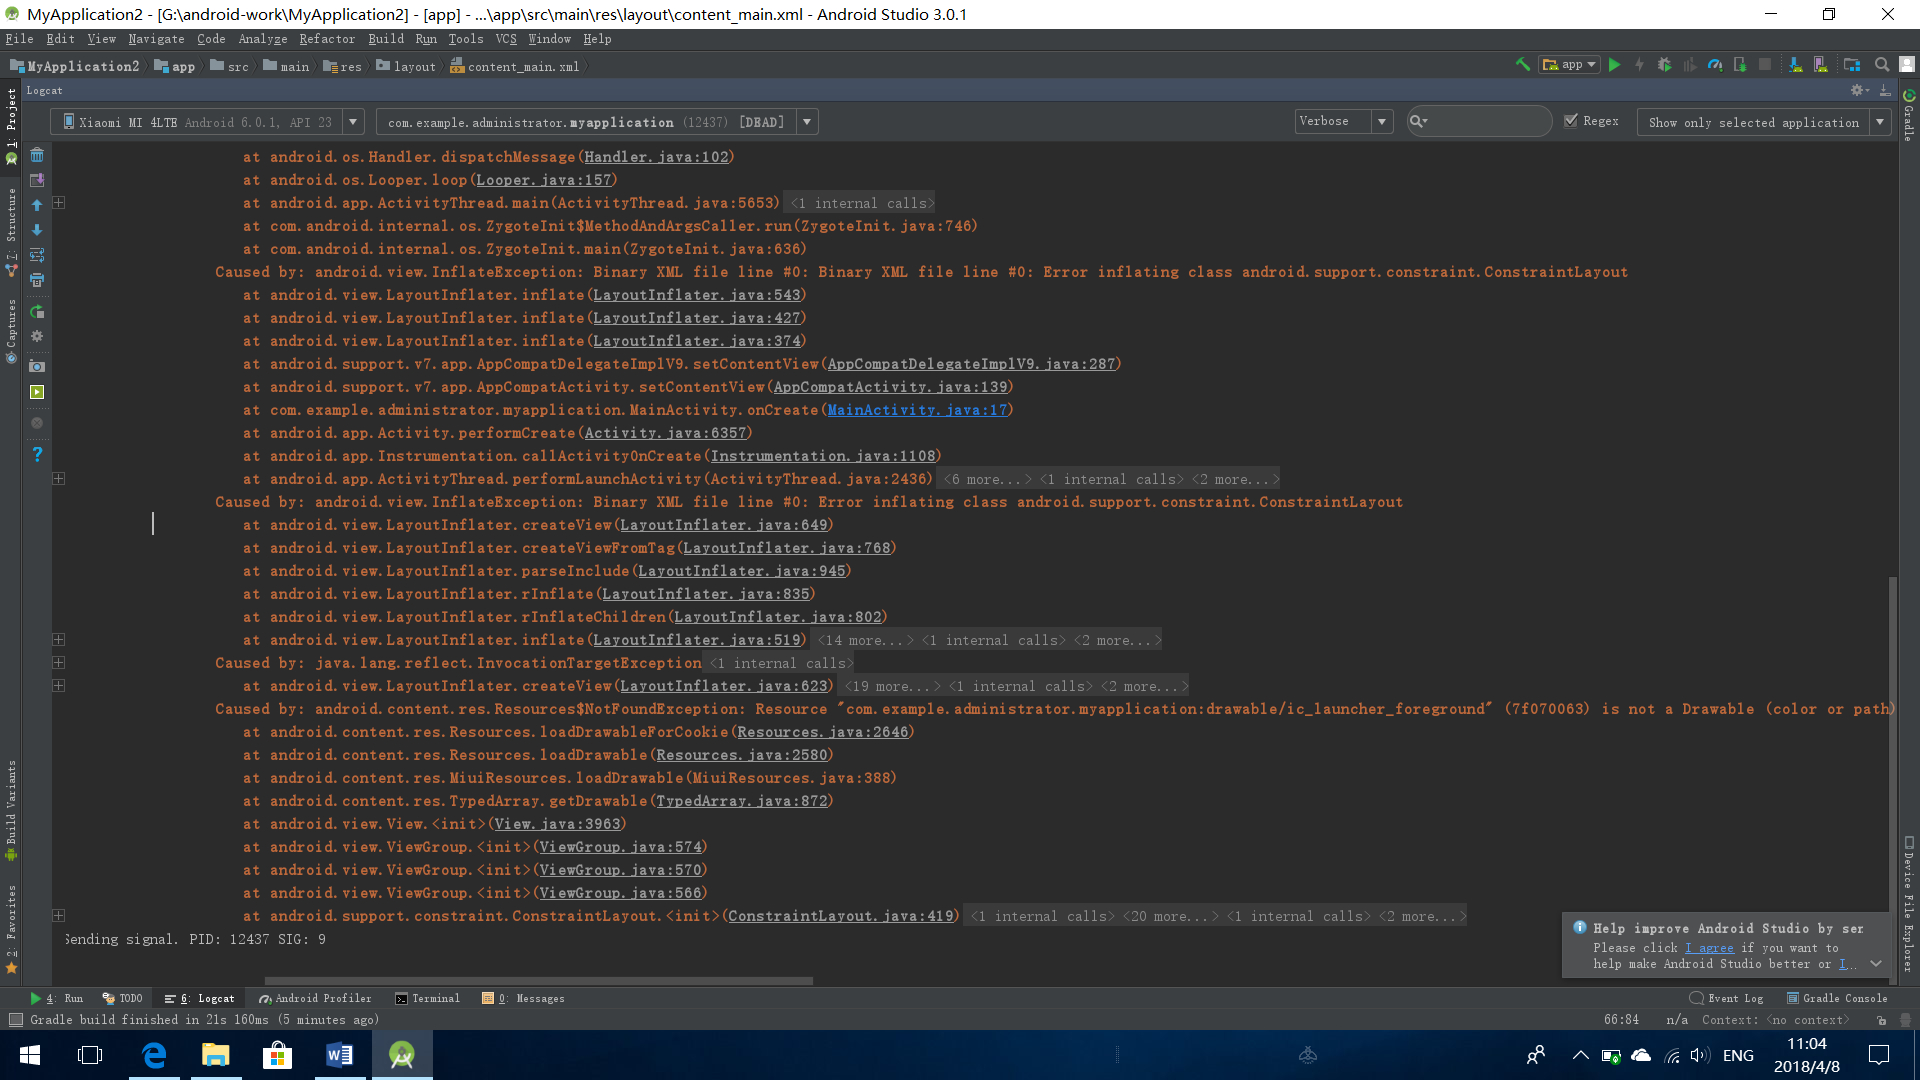1920x1080 pixels.
Task: Toggle the Regex checkbox
Action: (x=1571, y=121)
